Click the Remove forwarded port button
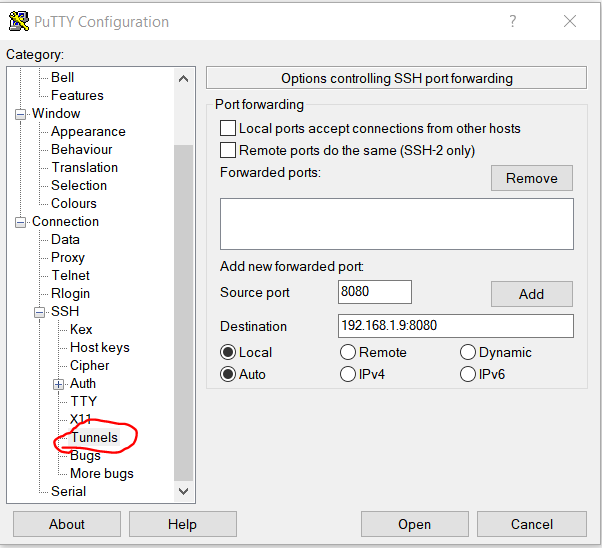Viewport: 602px width, 548px height. pos(532,178)
